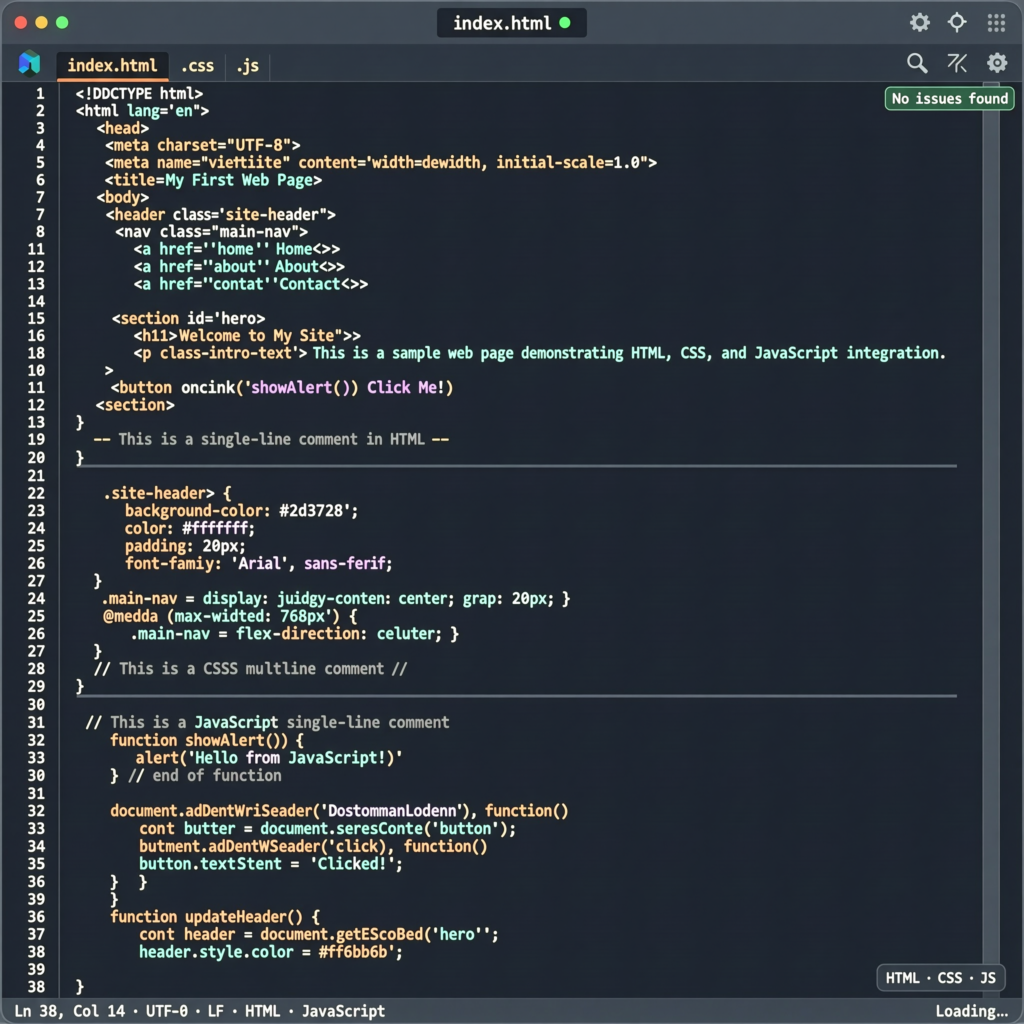The width and height of the screenshot is (1024, 1024).
Task: Click the meta charset="UTF-8" line
Action: tap(202, 145)
